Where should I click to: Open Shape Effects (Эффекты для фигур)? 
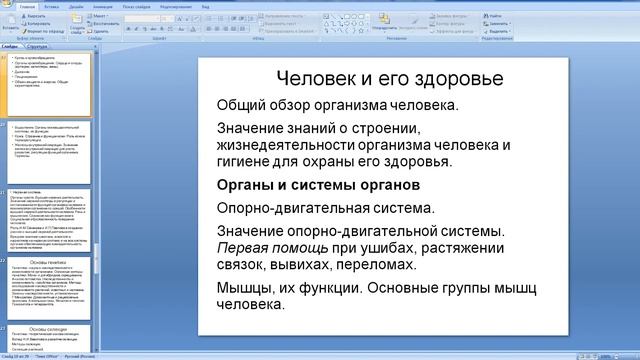451,31
